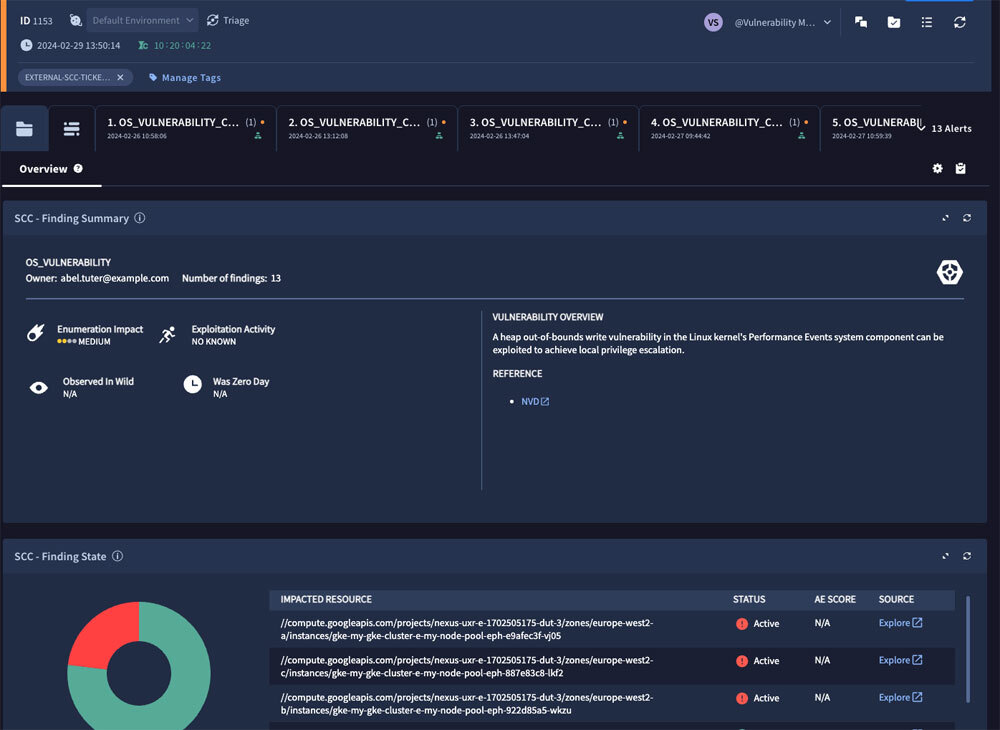Image resolution: width=1000 pixels, height=730 pixels.
Task: Open the case wall list icon tab
Action: tap(71, 129)
